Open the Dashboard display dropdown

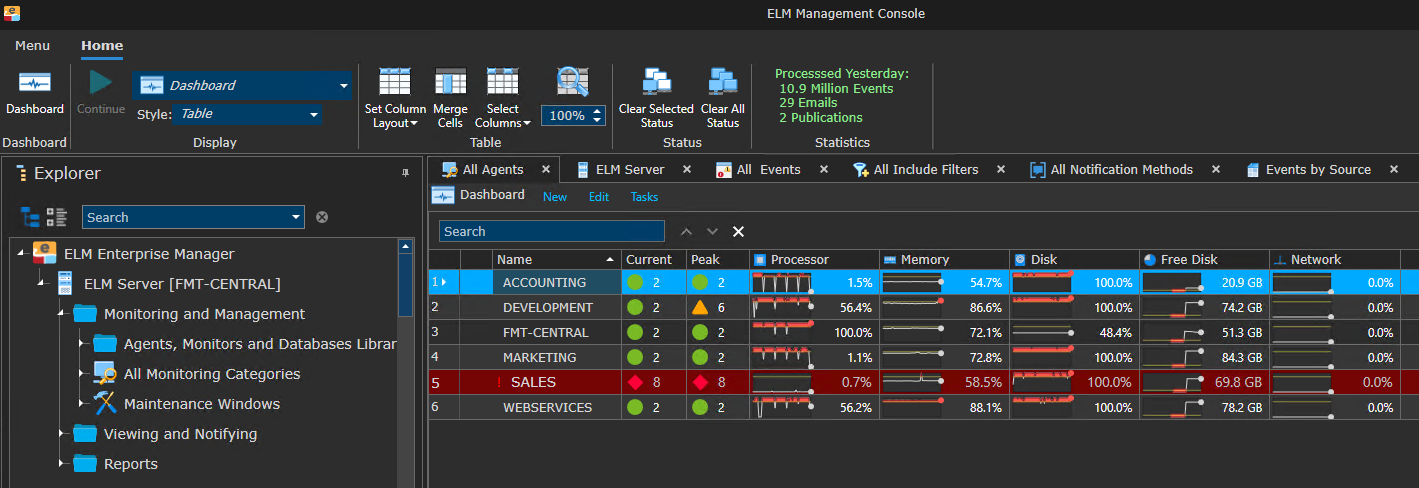coord(343,86)
